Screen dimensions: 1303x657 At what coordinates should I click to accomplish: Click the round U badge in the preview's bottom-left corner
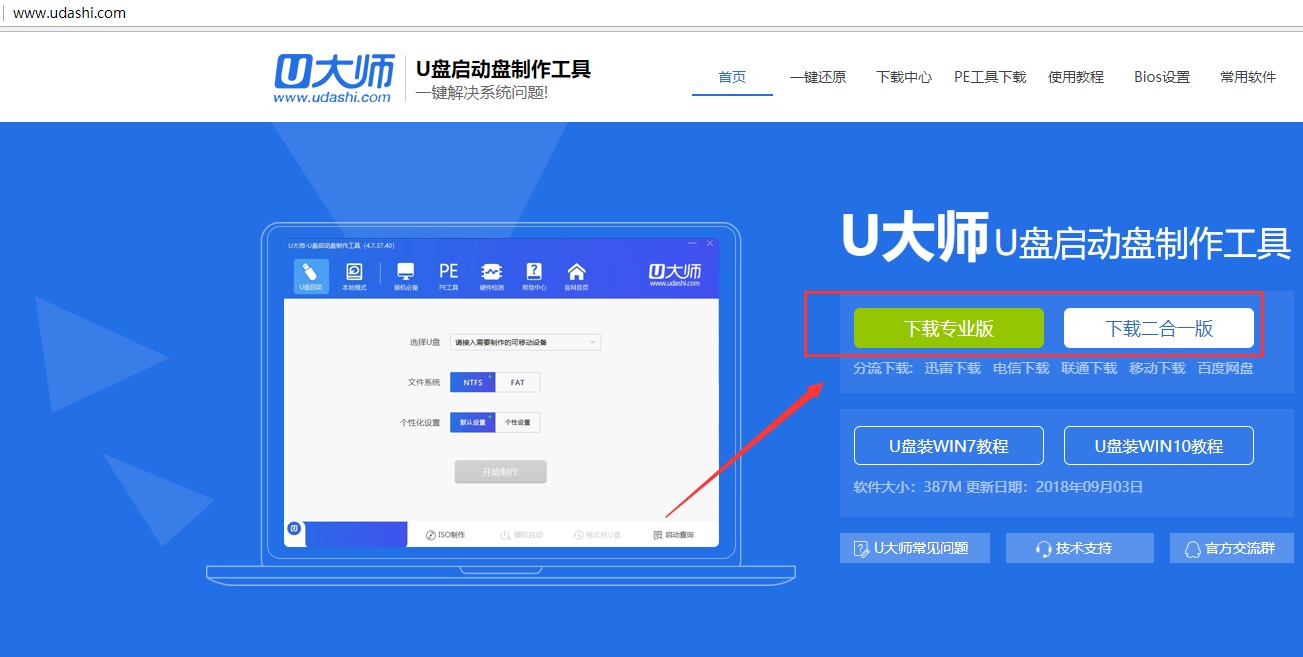point(295,528)
